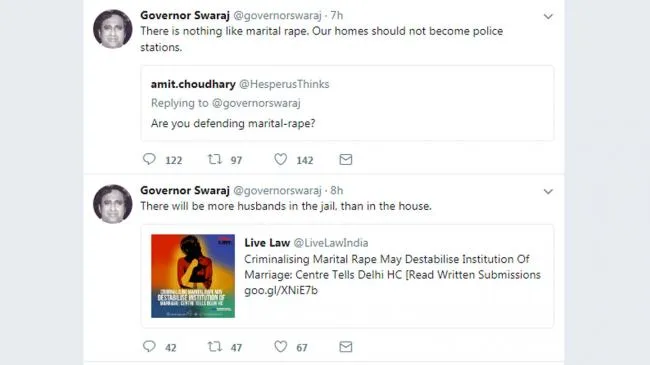Open the 7h timestamp of first tweet
Viewport: 650px width, 365px height.
(x=337, y=16)
